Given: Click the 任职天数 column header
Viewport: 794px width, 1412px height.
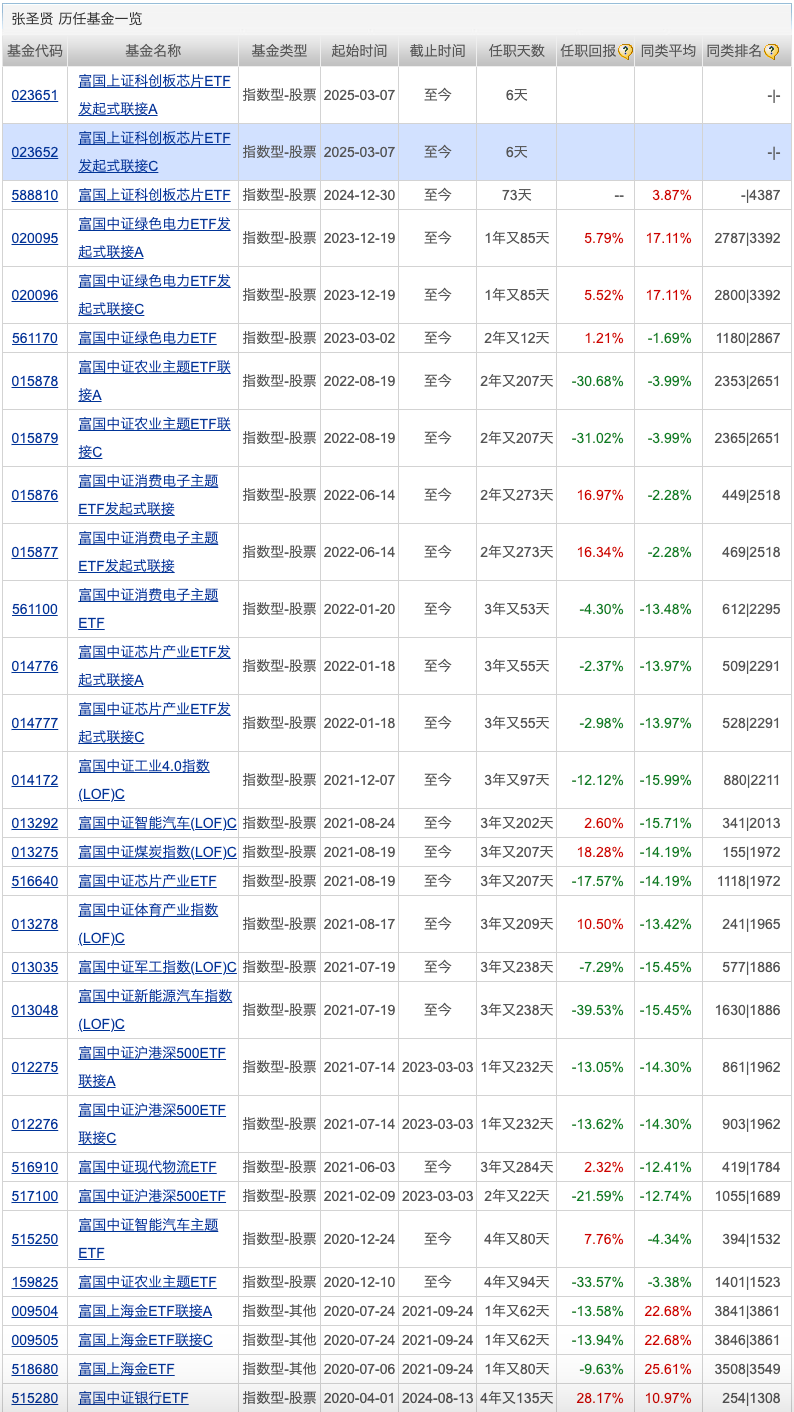Looking at the screenshot, I should click(x=517, y=51).
